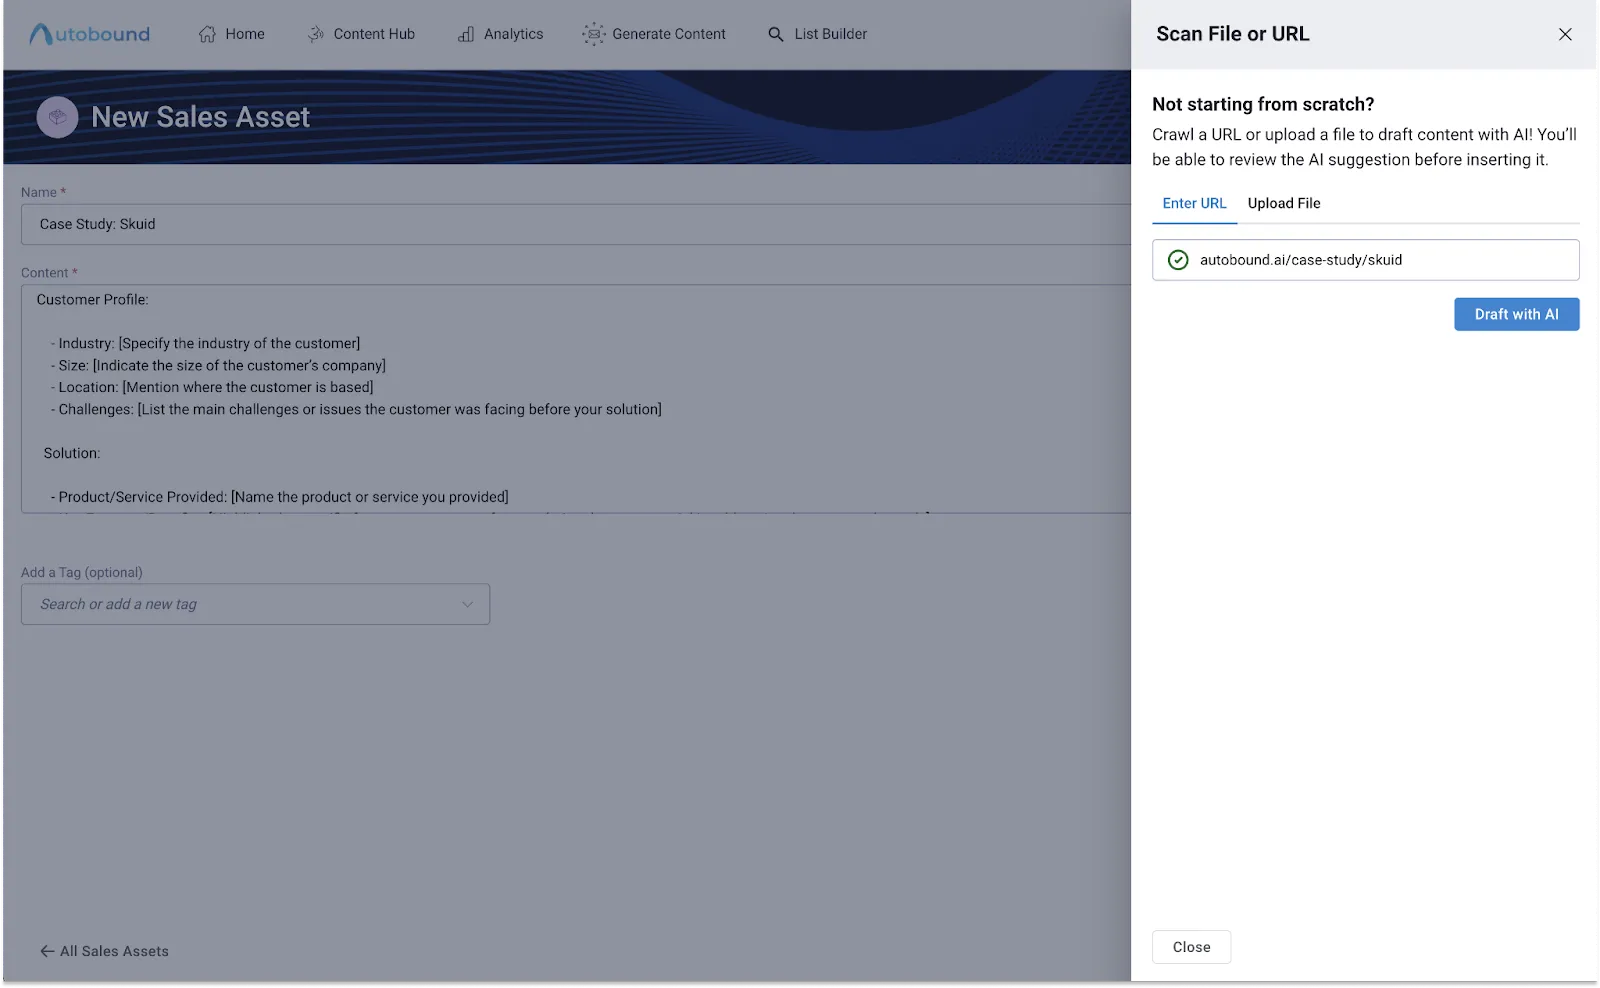Click the Generate Content icon
1600x988 pixels.
pos(594,34)
